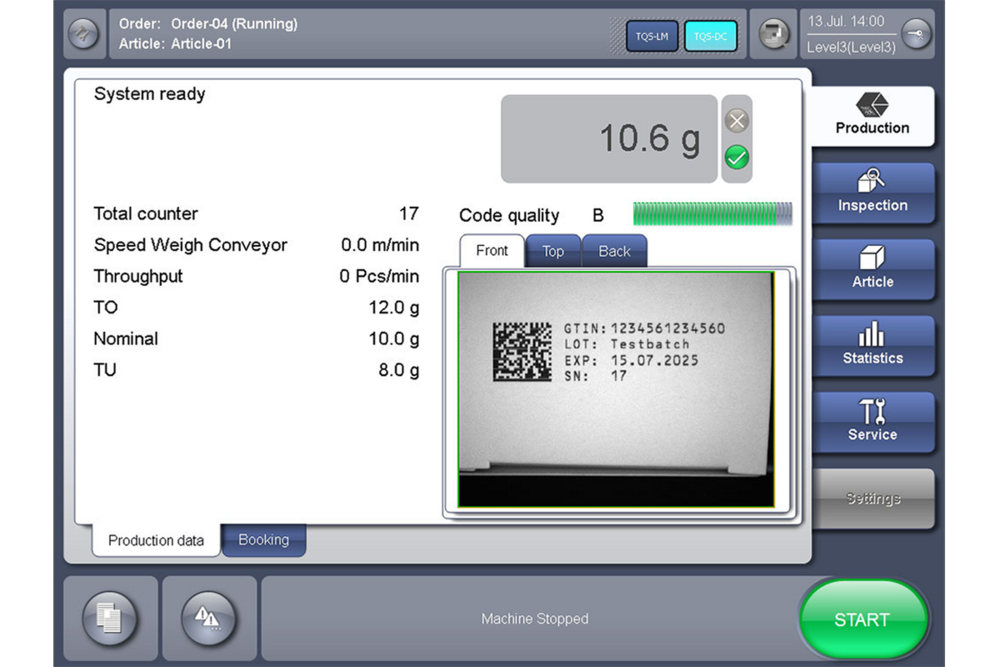Click the TU value "8.0 g"
The width and height of the screenshot is (1000, 667).
(399, 370)
